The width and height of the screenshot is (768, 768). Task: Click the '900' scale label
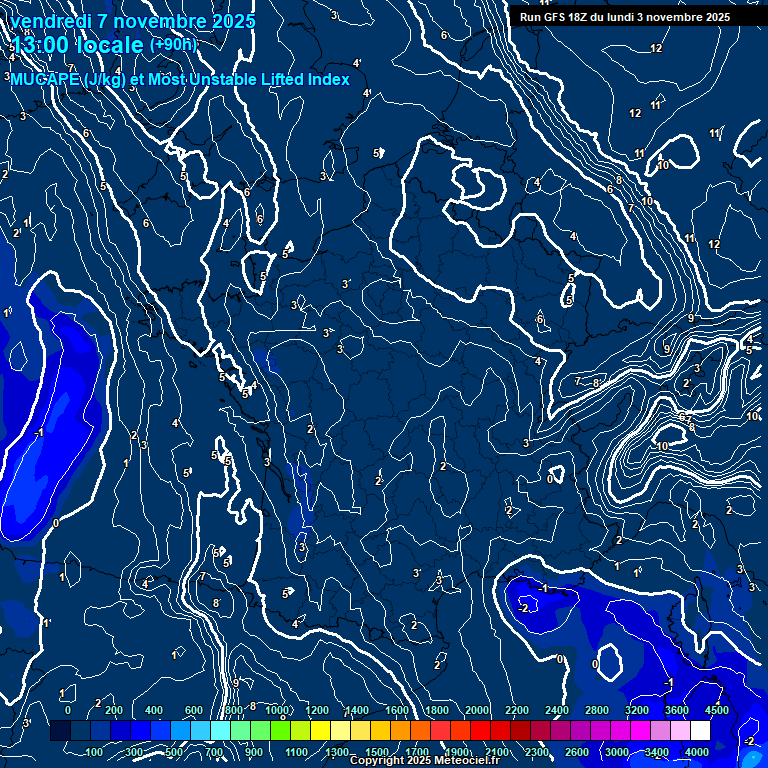click(x=254, y=752)
